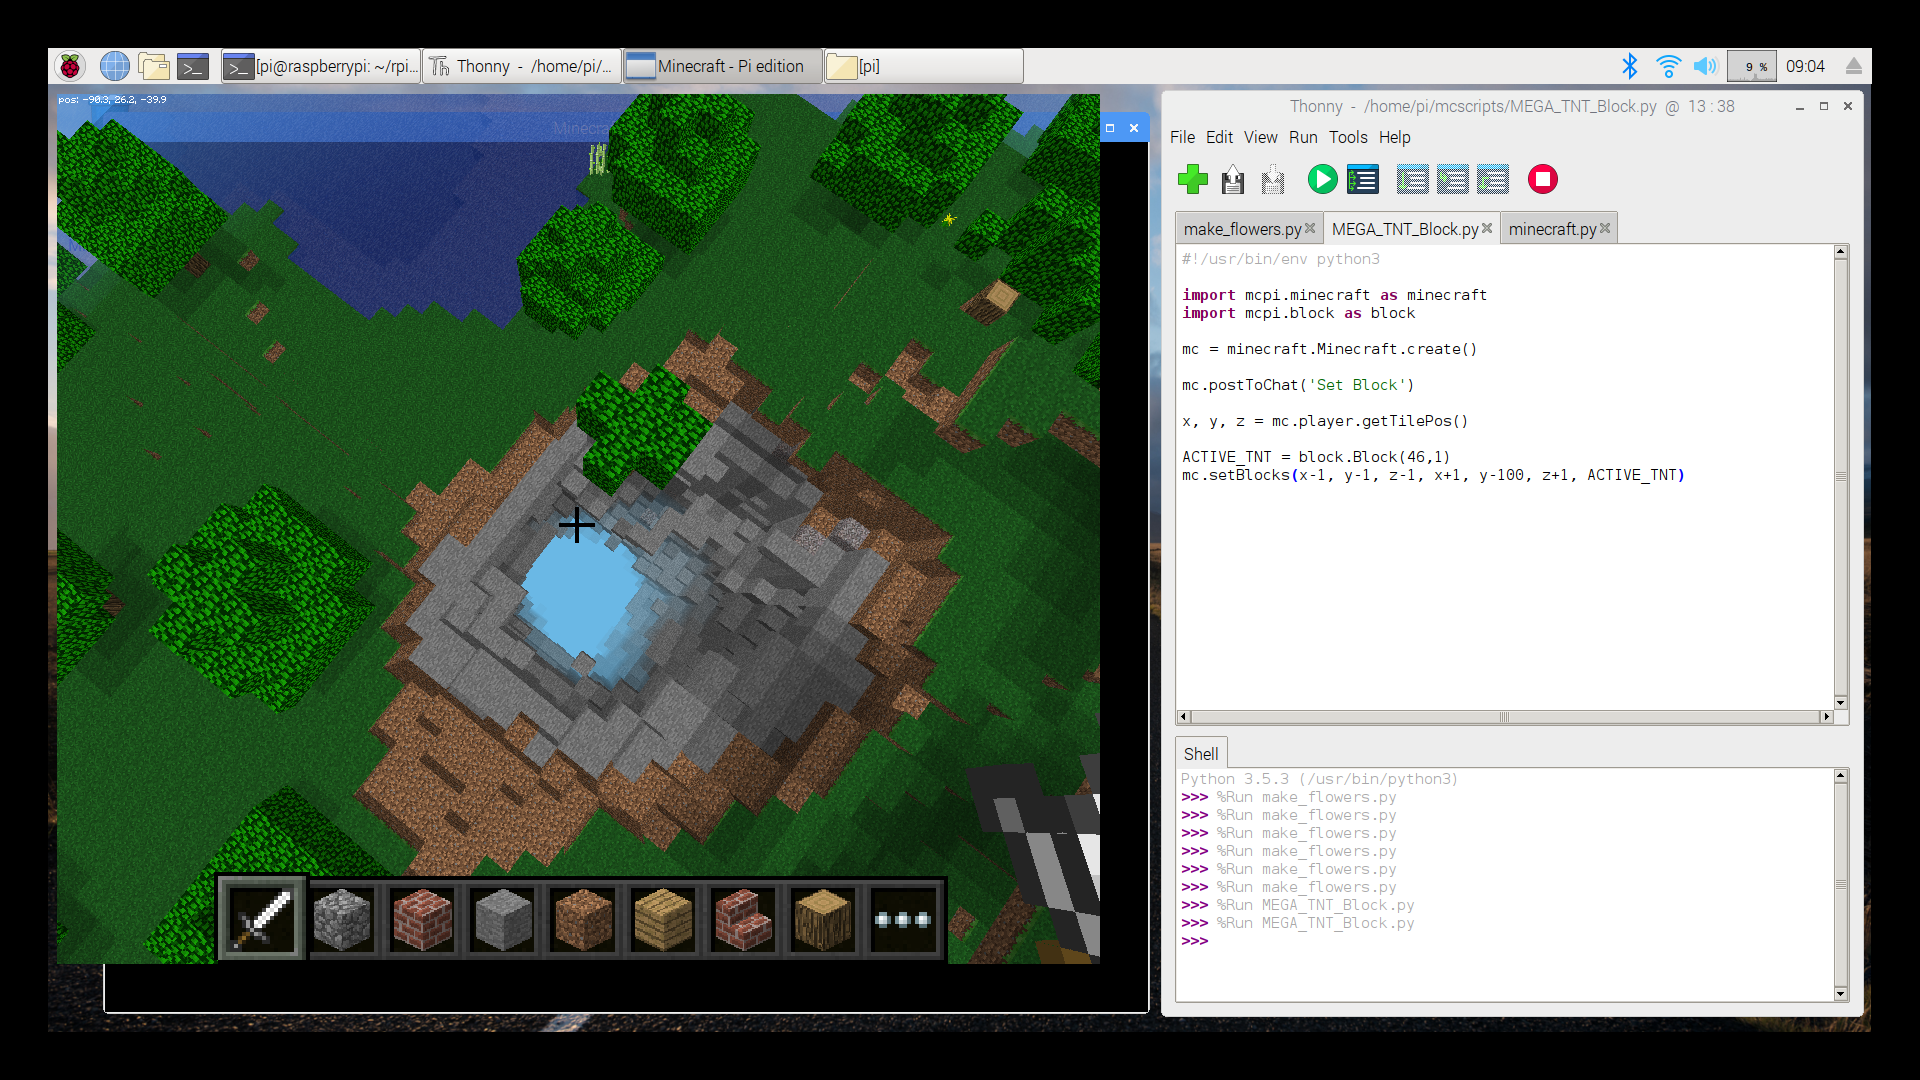
Task: Switch to the minecraft.py tab
Action: [x=1552, y=228]
